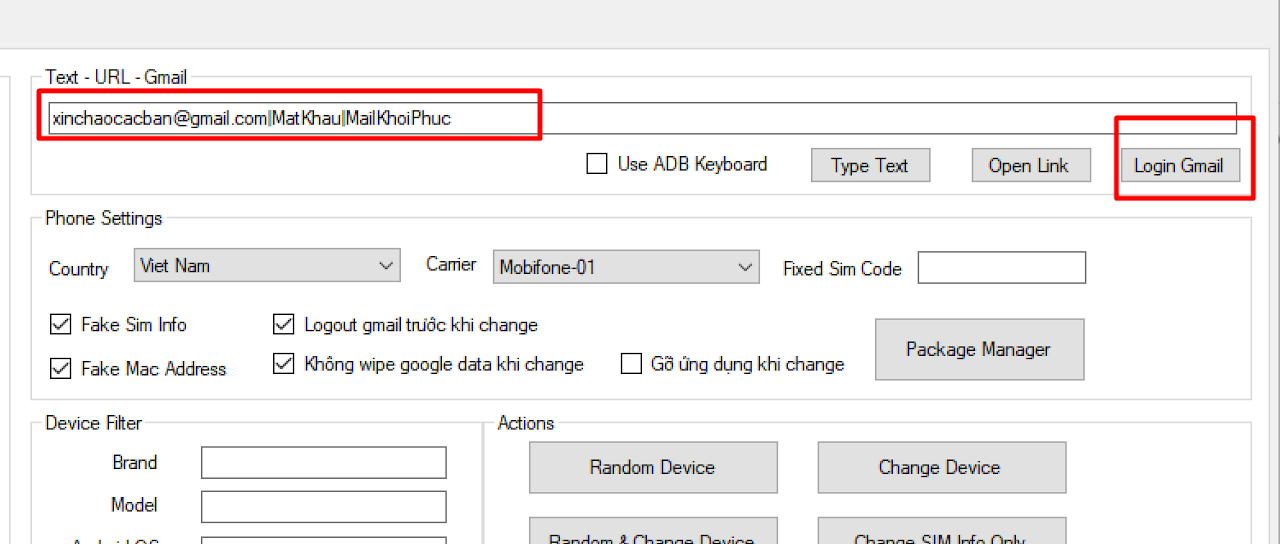This screenshot has height=544, width=1280.
Task: Enable the Use ADB Keyboard checkbox
Action: coord(597,164)
